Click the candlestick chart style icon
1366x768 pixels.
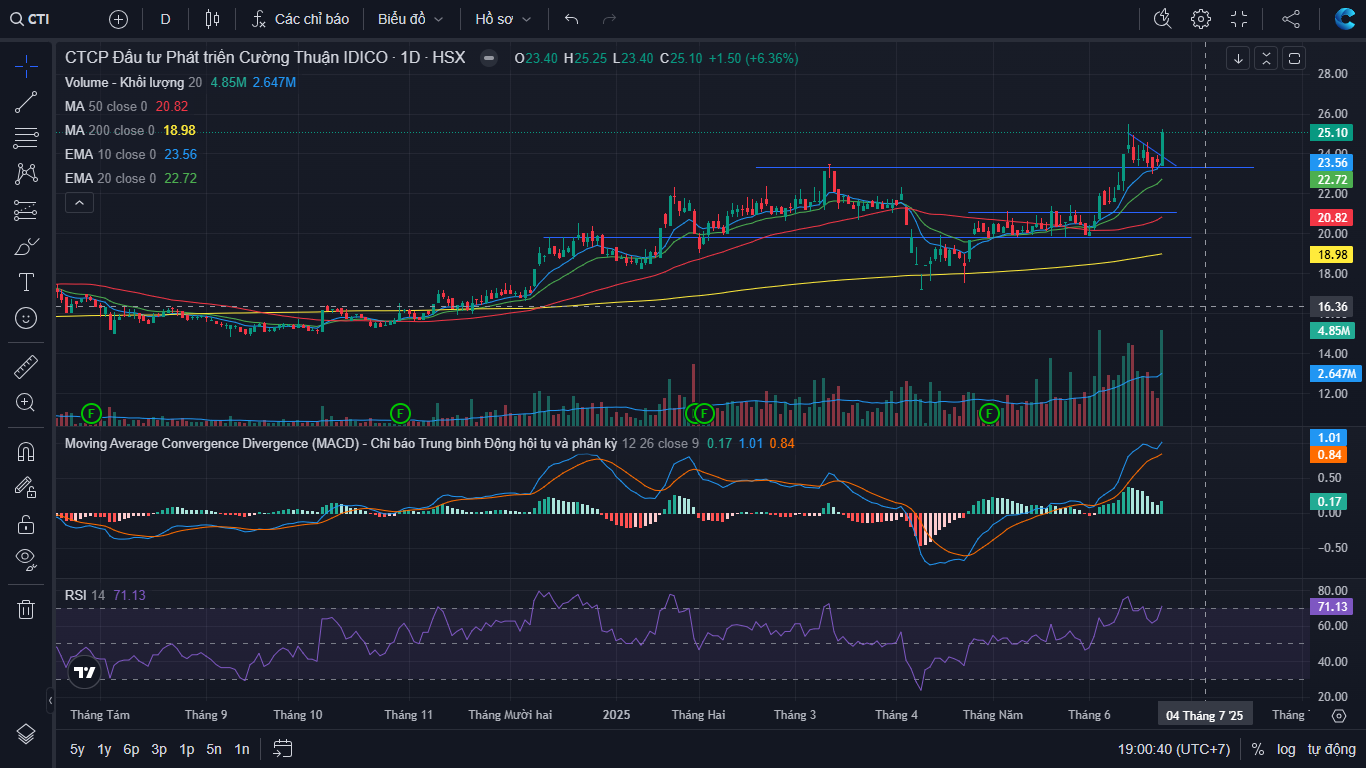point(211,19)
